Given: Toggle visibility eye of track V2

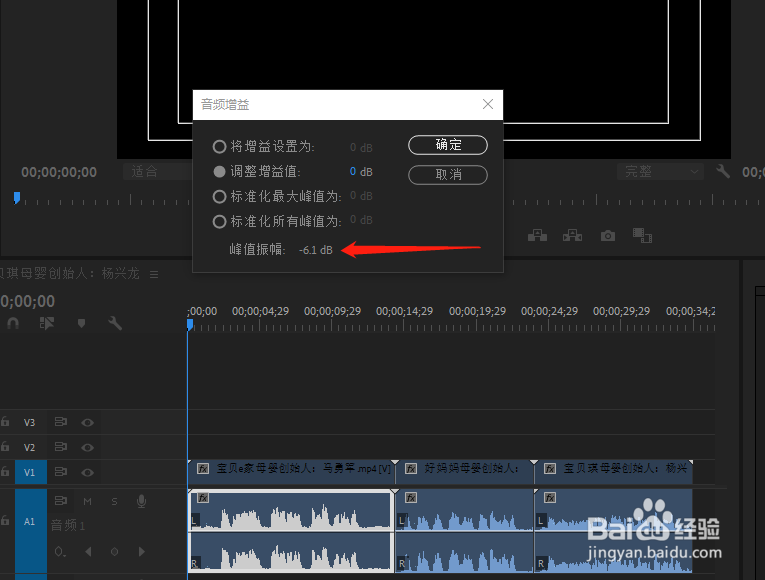Looking at the screenshot, I should click(88, 447).
